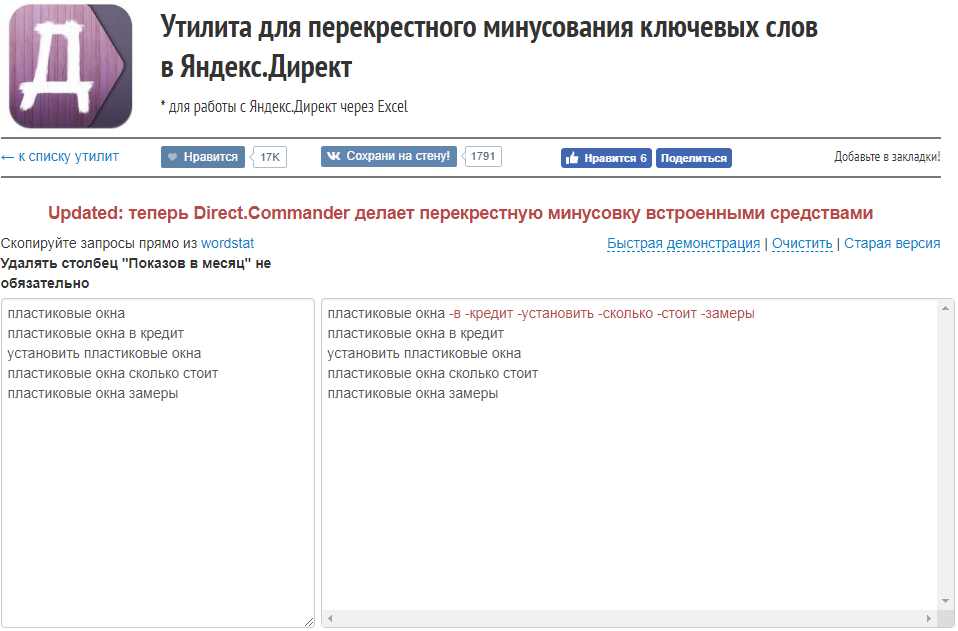Click result line 'пластиковые окна сколько стоит'

pos(433,373)
